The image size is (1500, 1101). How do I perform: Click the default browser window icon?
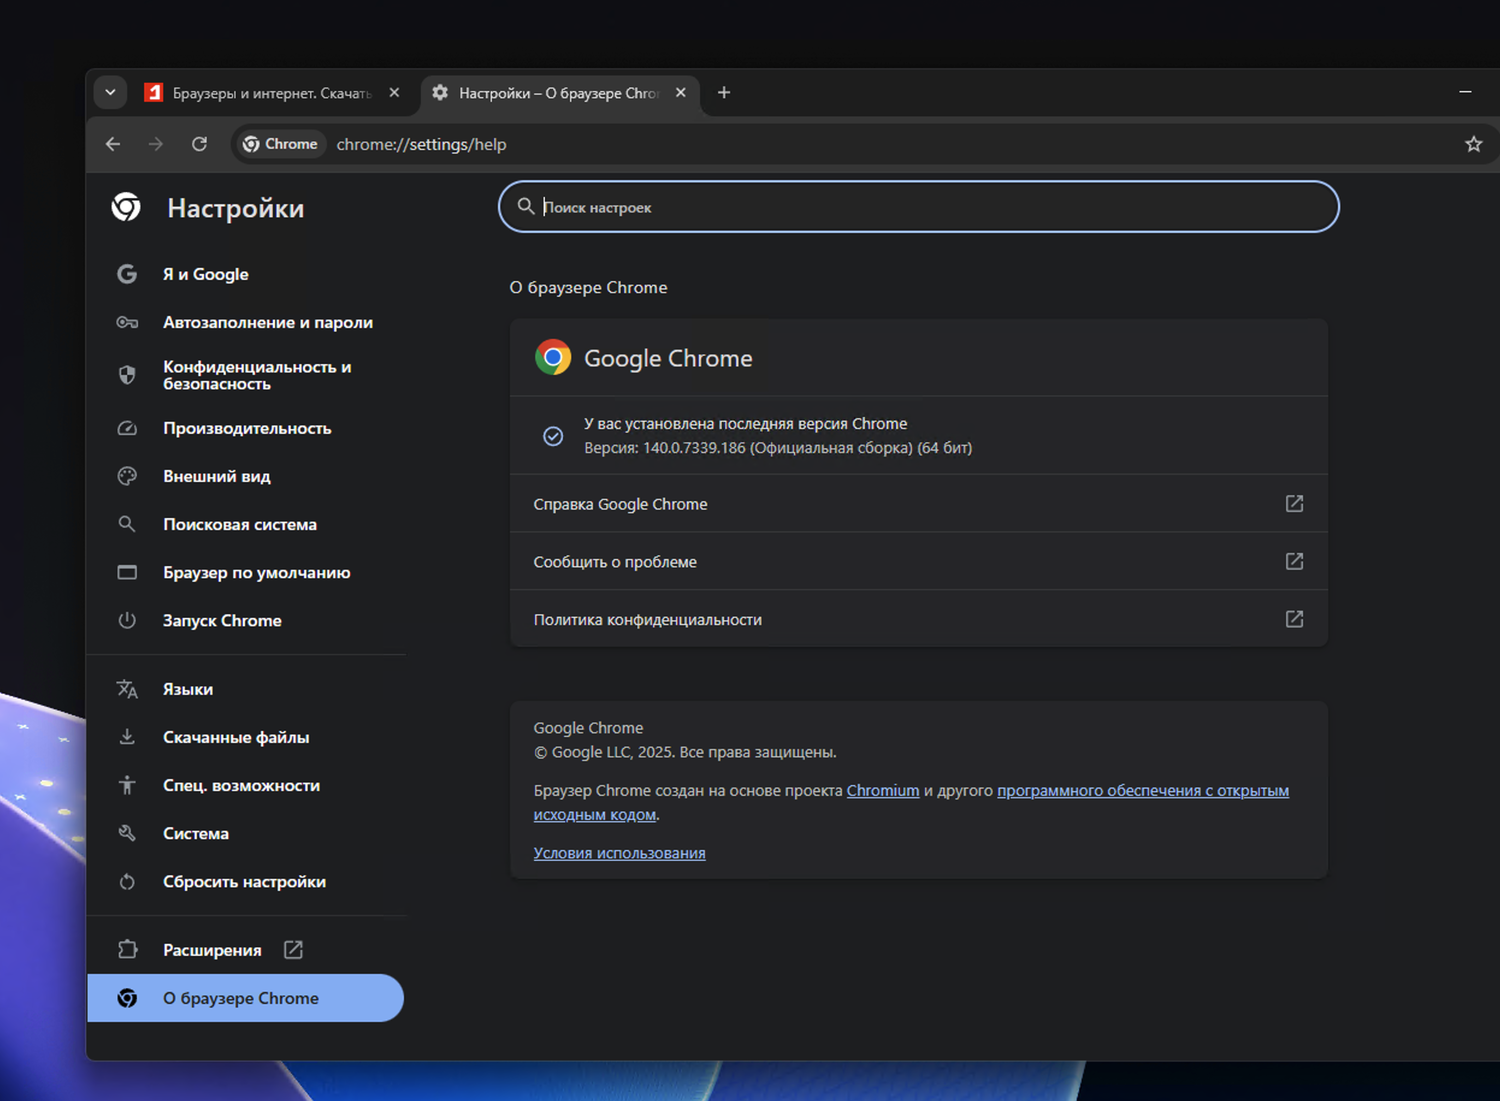click(127, 572)
